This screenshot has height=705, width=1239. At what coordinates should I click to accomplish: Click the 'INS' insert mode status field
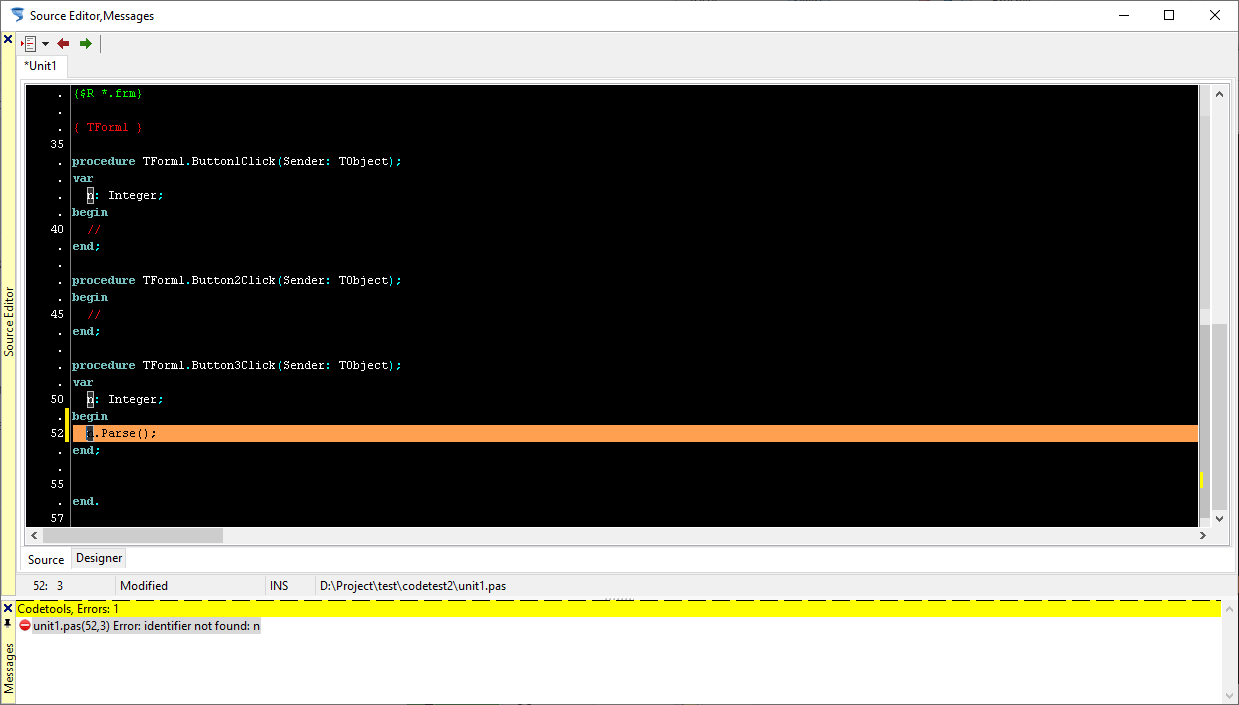click(x=279, y=586)
